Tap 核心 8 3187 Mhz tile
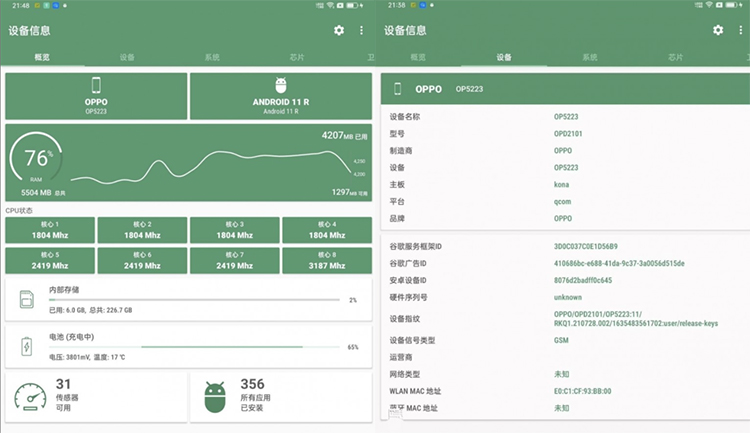The height and width of the screenshot is (433, 750). tap(327, 261)
